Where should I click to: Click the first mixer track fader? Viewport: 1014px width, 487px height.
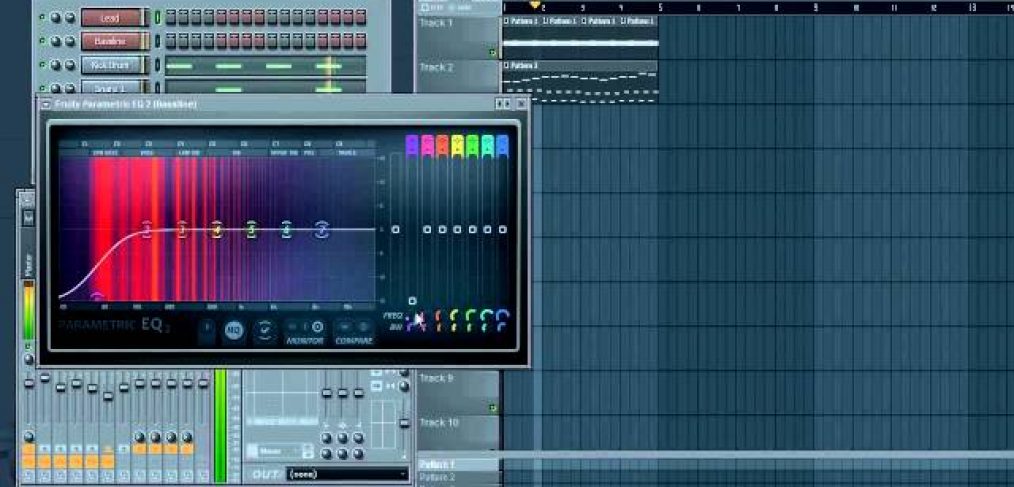[29, 384]
